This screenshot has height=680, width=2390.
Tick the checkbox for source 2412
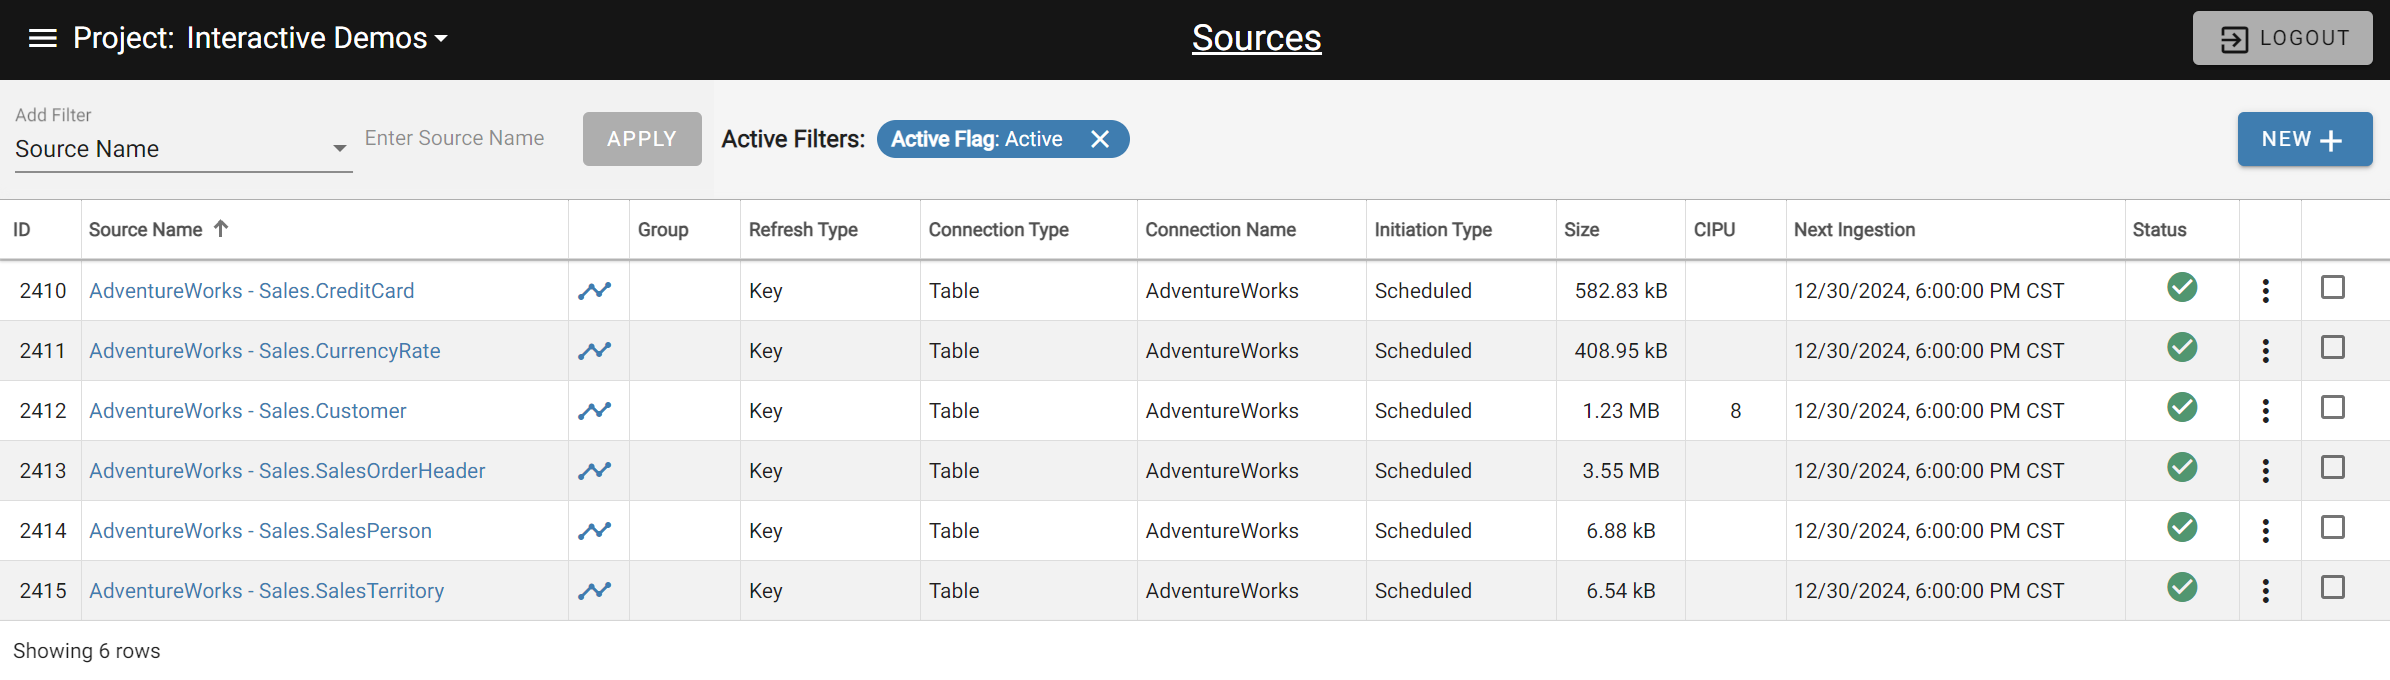pyautogui.click(x=2332, y=408)
